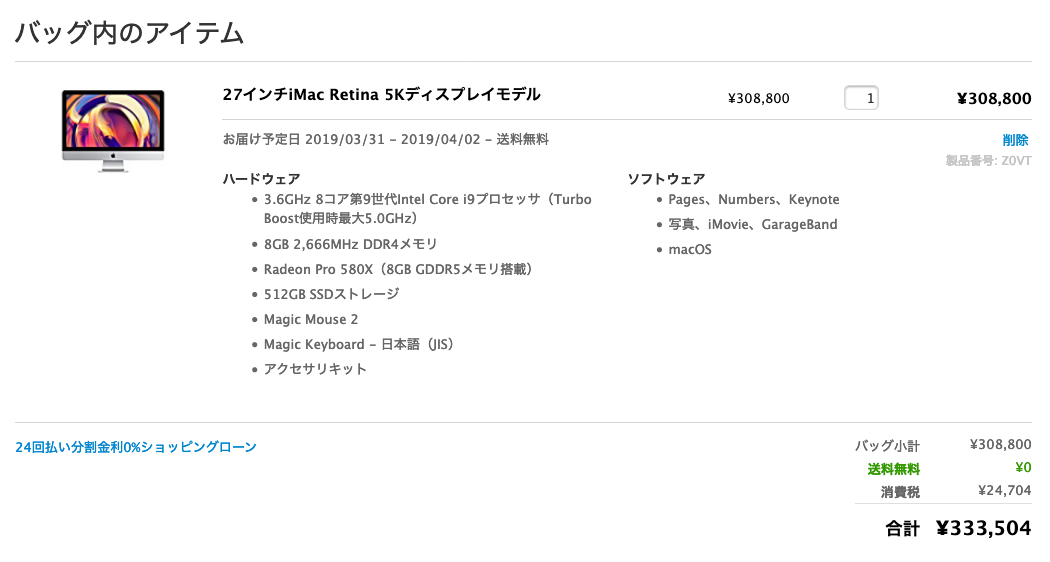
Task: Focus the quantity input field
Action: 861,98
